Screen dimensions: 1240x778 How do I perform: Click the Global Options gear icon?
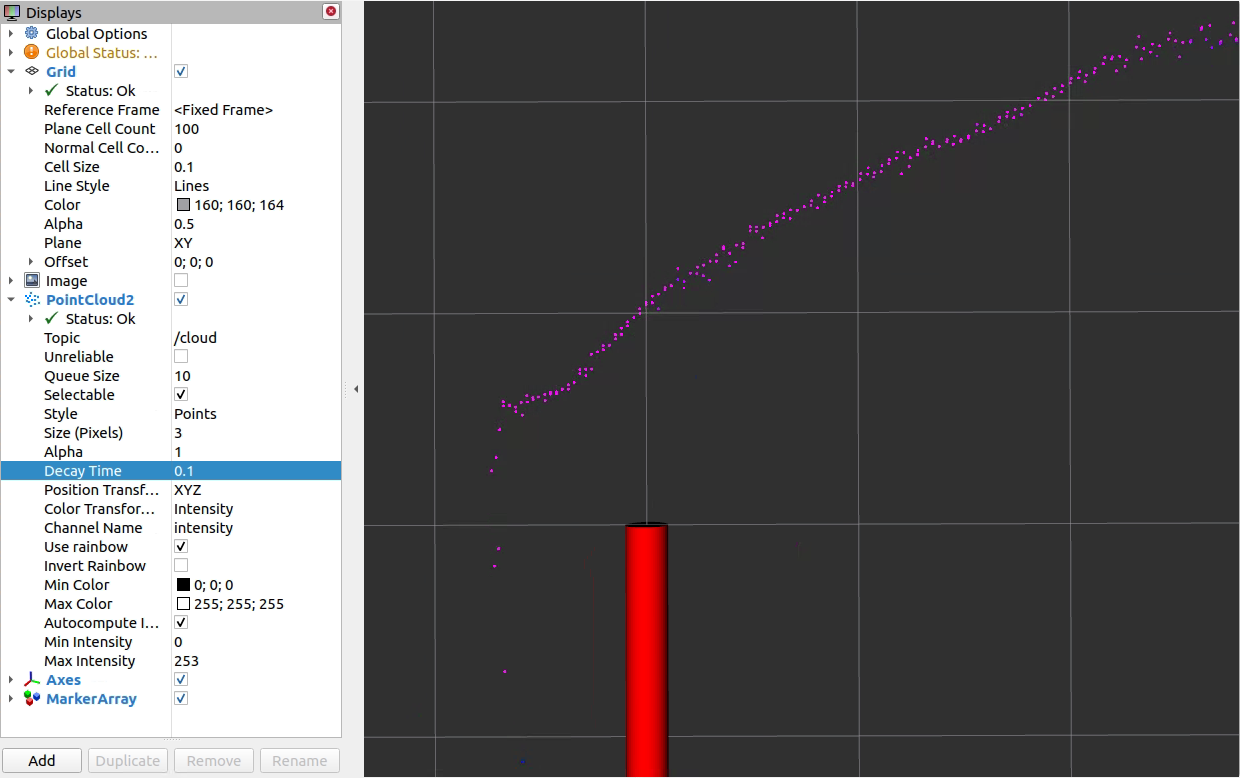pos(30,33)
